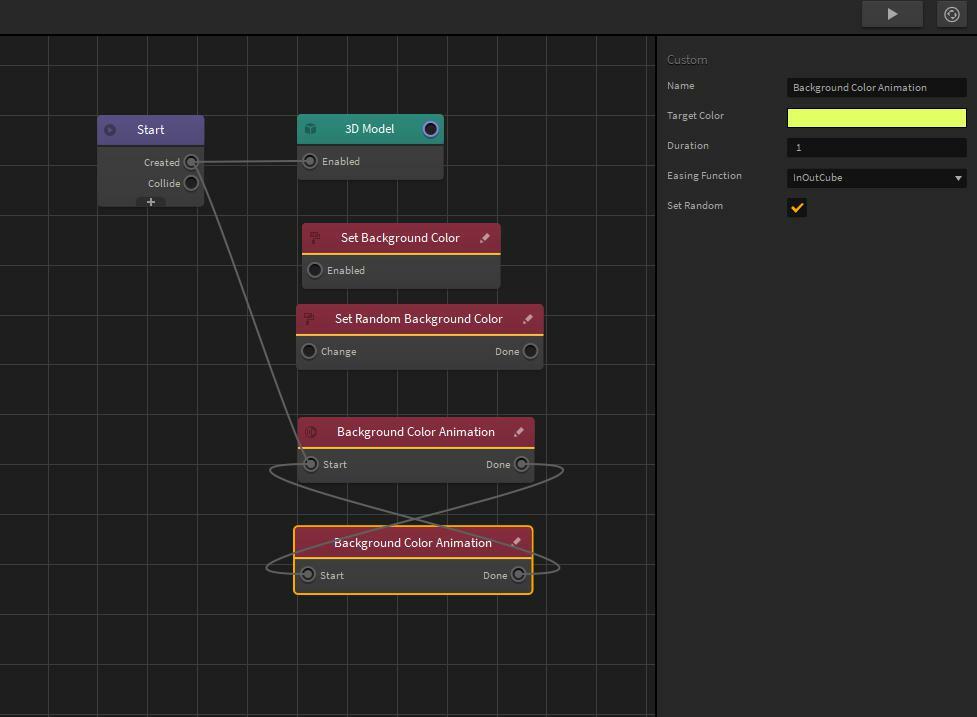Click the Duration input field showing 1
The width and height of the screenshot is (977, 717).
[x=876, y=147]
